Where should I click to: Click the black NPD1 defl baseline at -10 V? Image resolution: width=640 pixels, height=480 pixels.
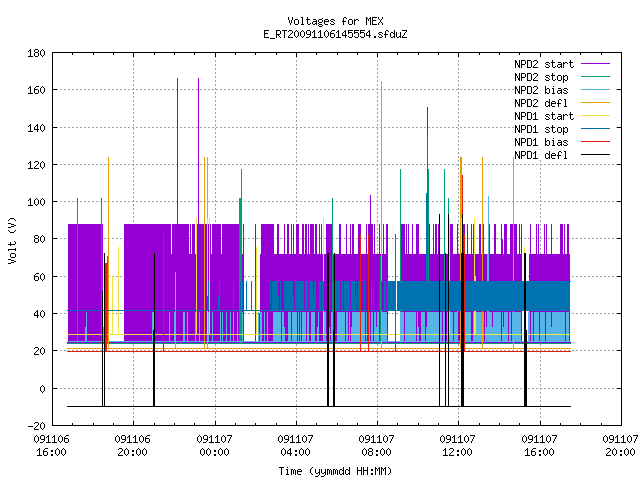[x=318, y=406]
